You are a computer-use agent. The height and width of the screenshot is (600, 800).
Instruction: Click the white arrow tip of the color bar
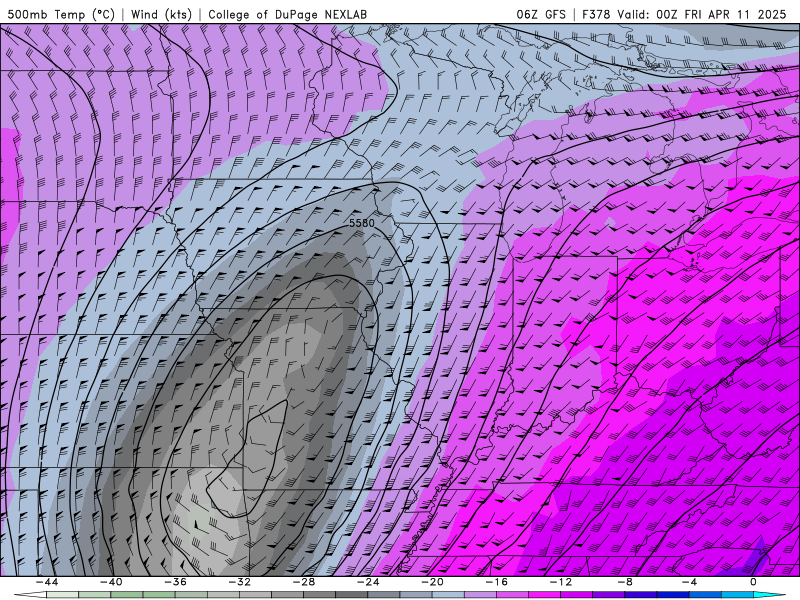(x=29, y=595)
